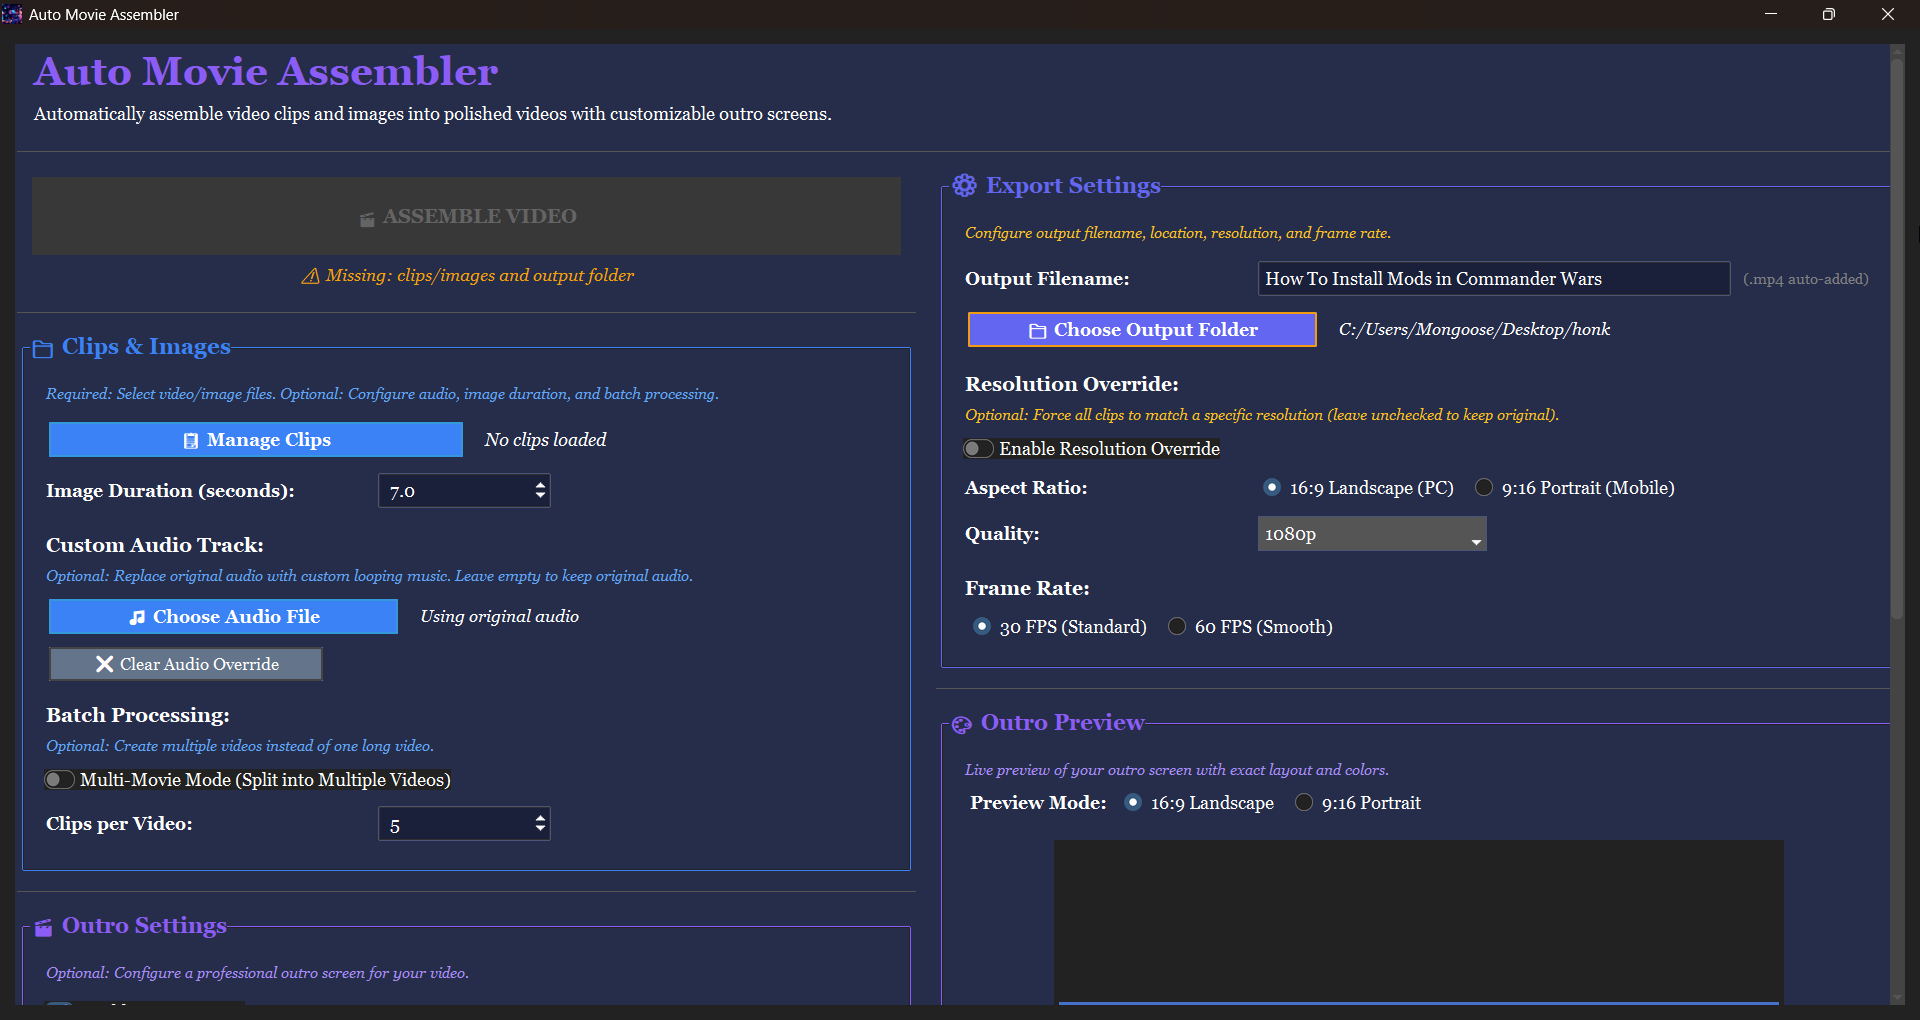
Task: Click the Clips & Images folder icon
Action: 42,348
